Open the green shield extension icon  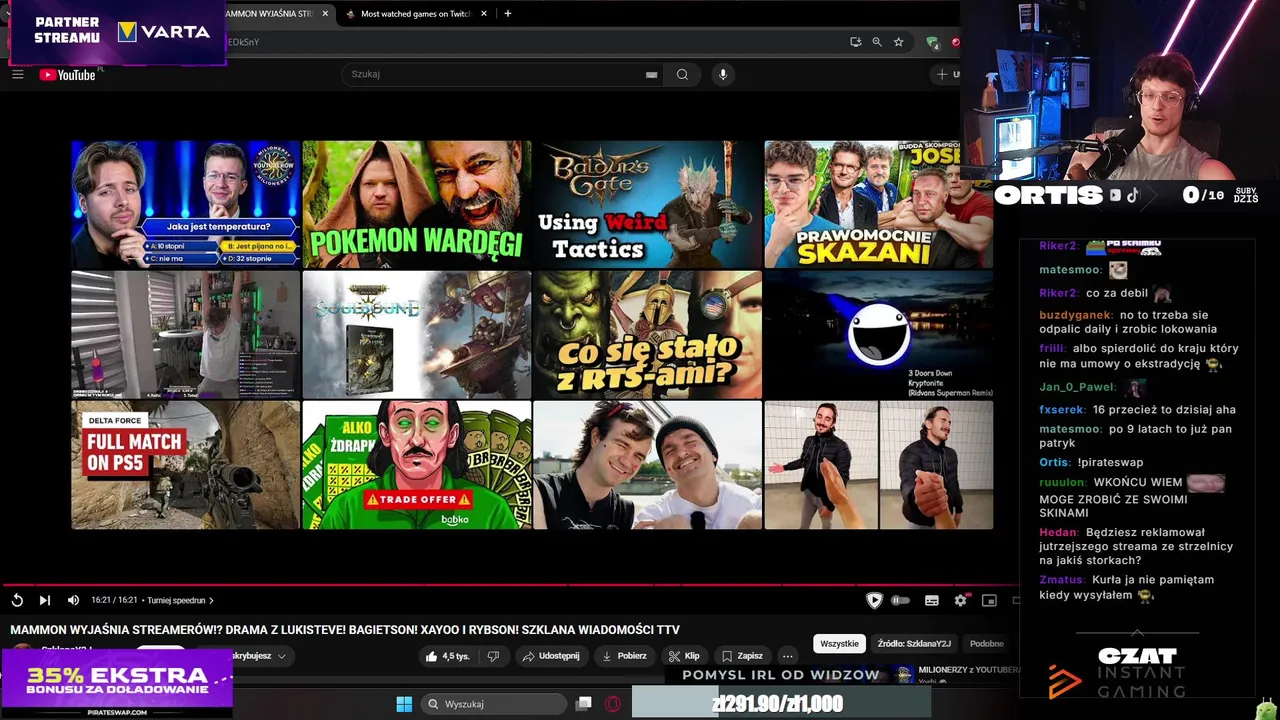point(932,42)
